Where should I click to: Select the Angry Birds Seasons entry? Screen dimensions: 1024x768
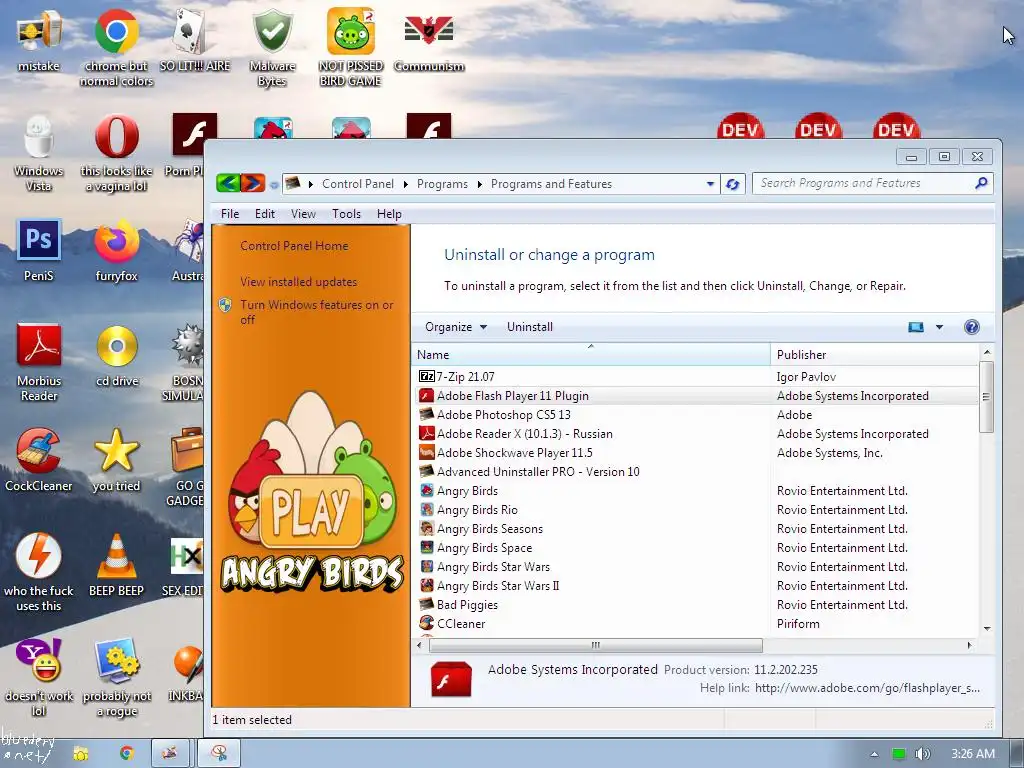point(697,528)
